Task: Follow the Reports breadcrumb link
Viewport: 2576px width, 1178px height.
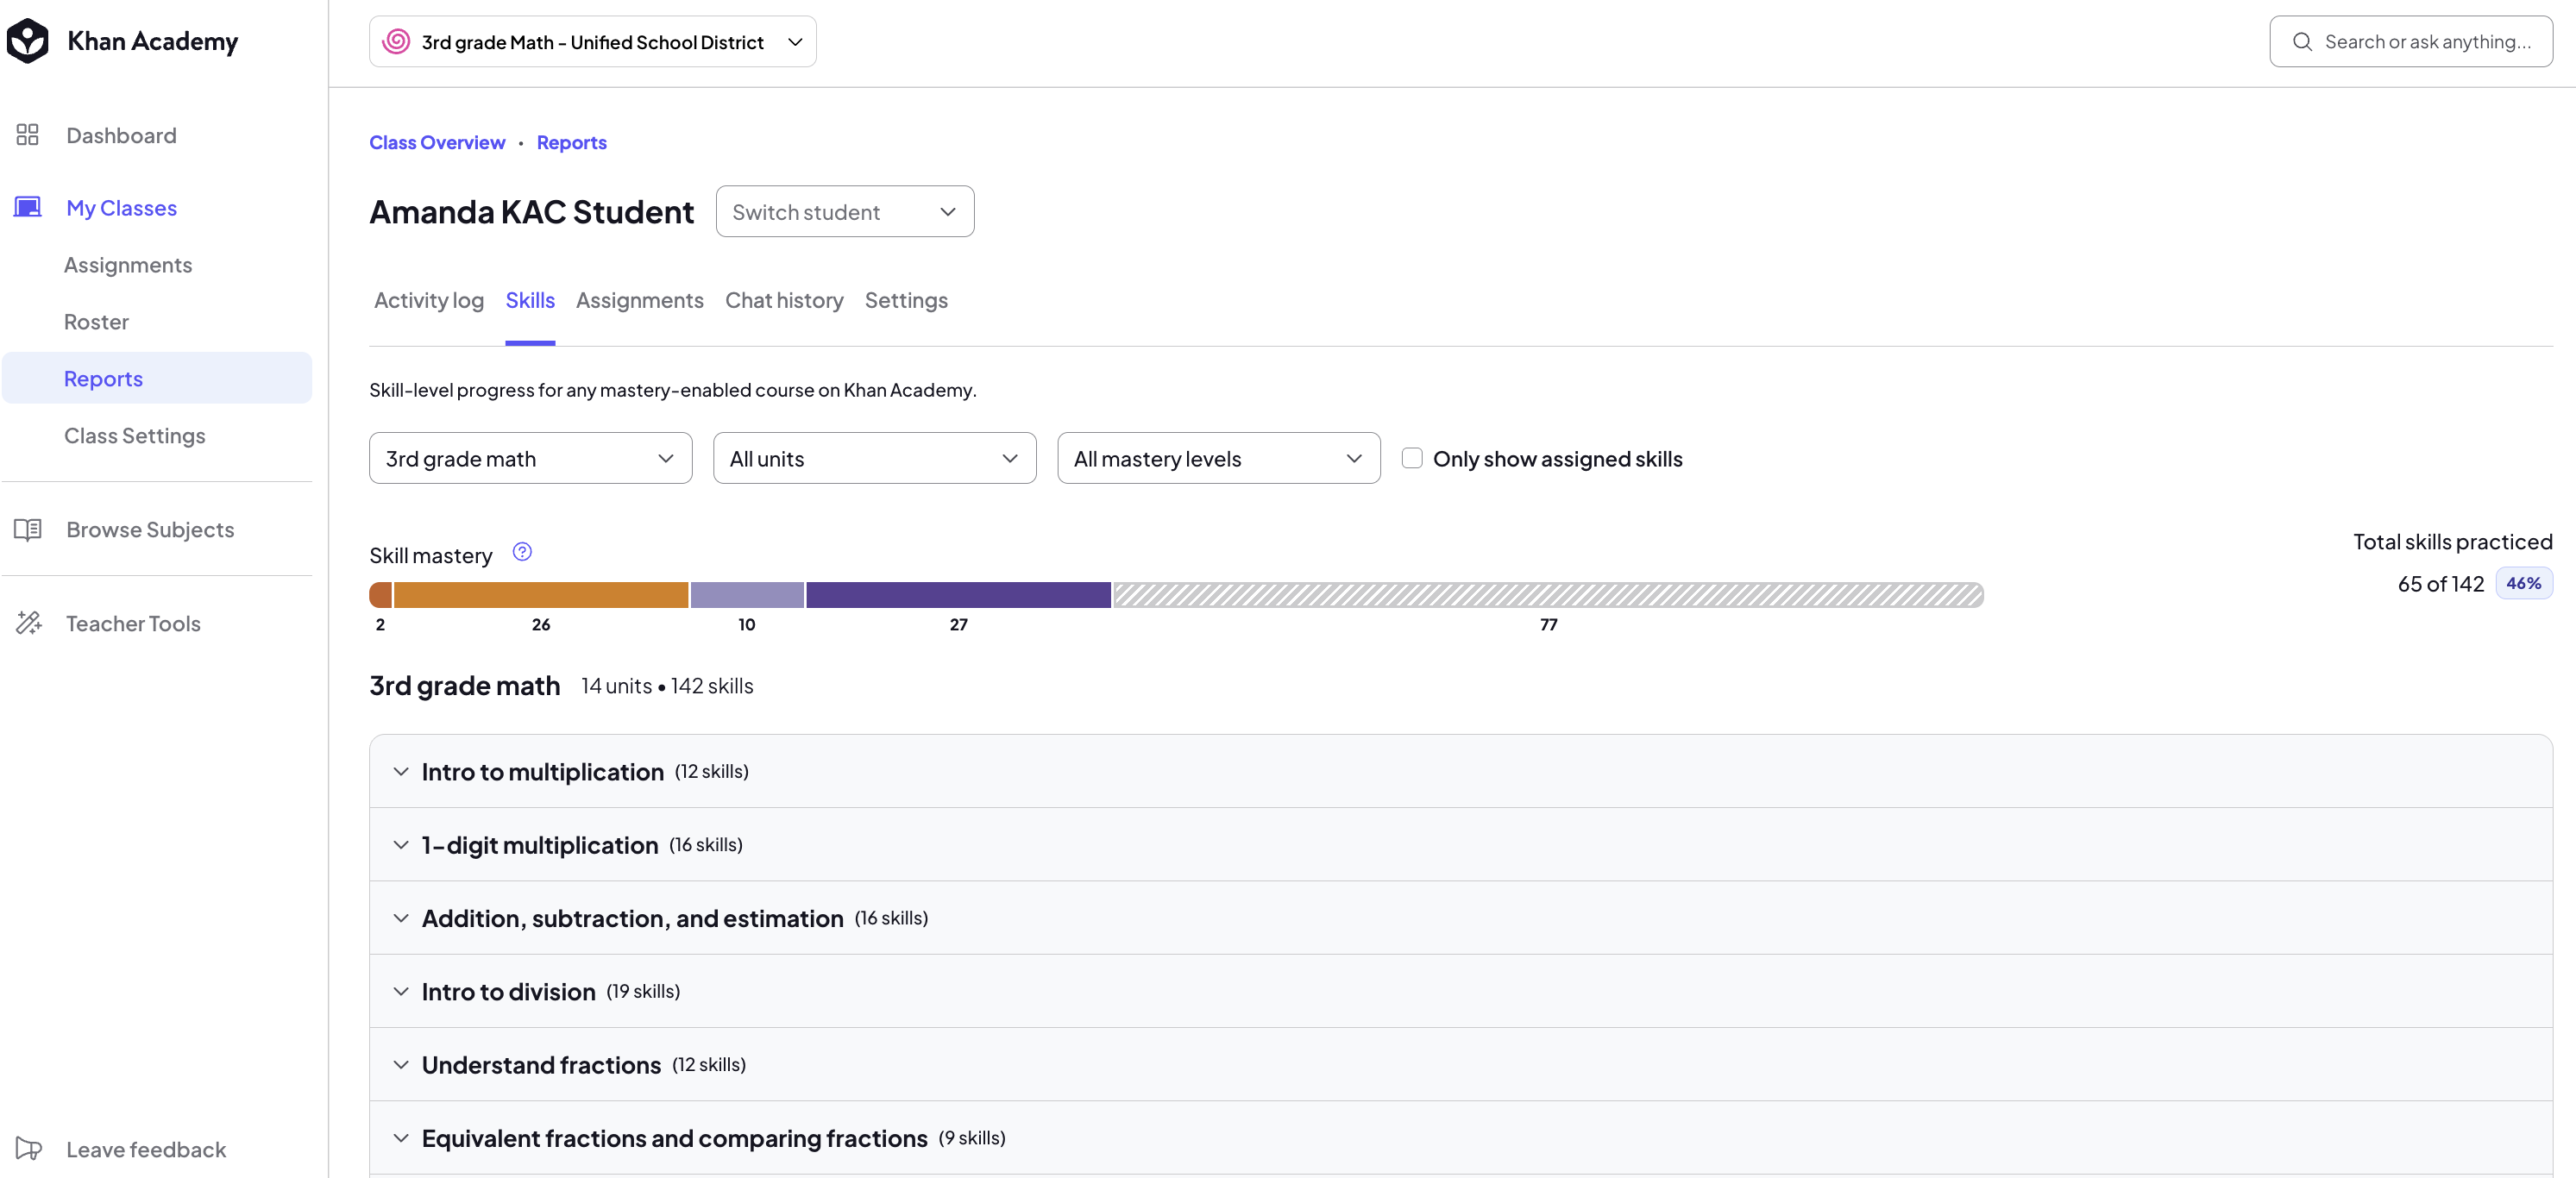Action: pos(572,142)
